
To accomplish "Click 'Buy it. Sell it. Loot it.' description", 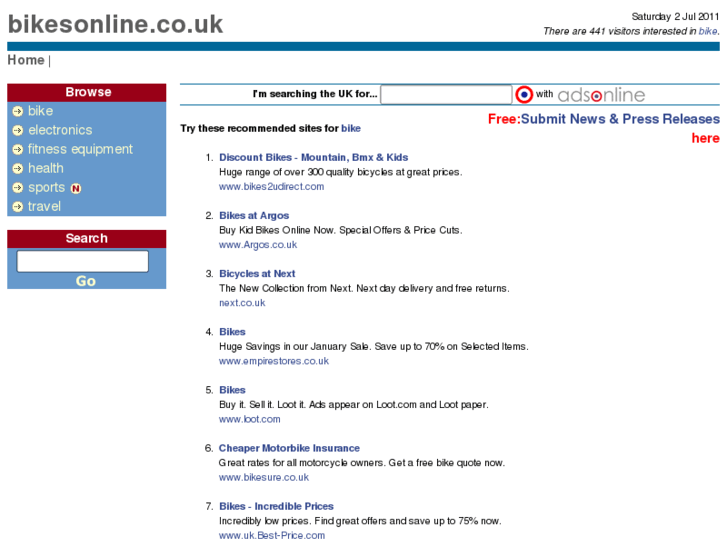I will click(x=354, y=405).
